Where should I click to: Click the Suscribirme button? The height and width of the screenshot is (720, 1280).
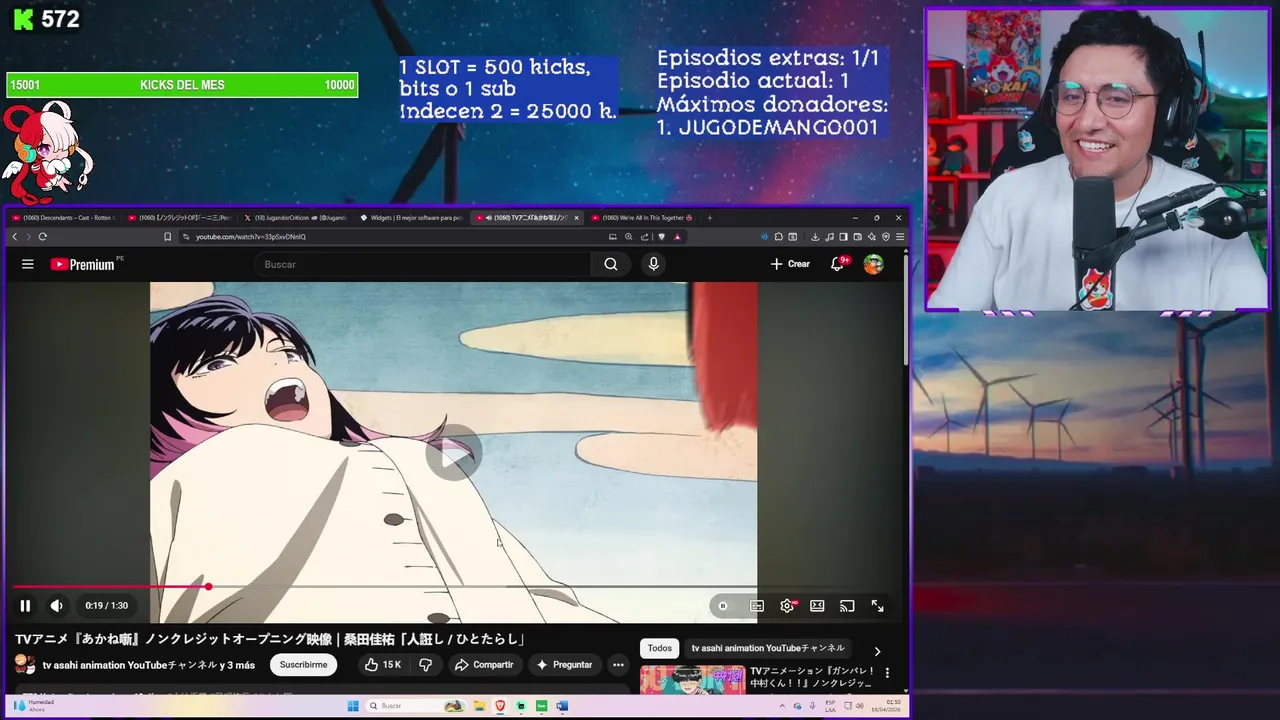click(303, 665)
